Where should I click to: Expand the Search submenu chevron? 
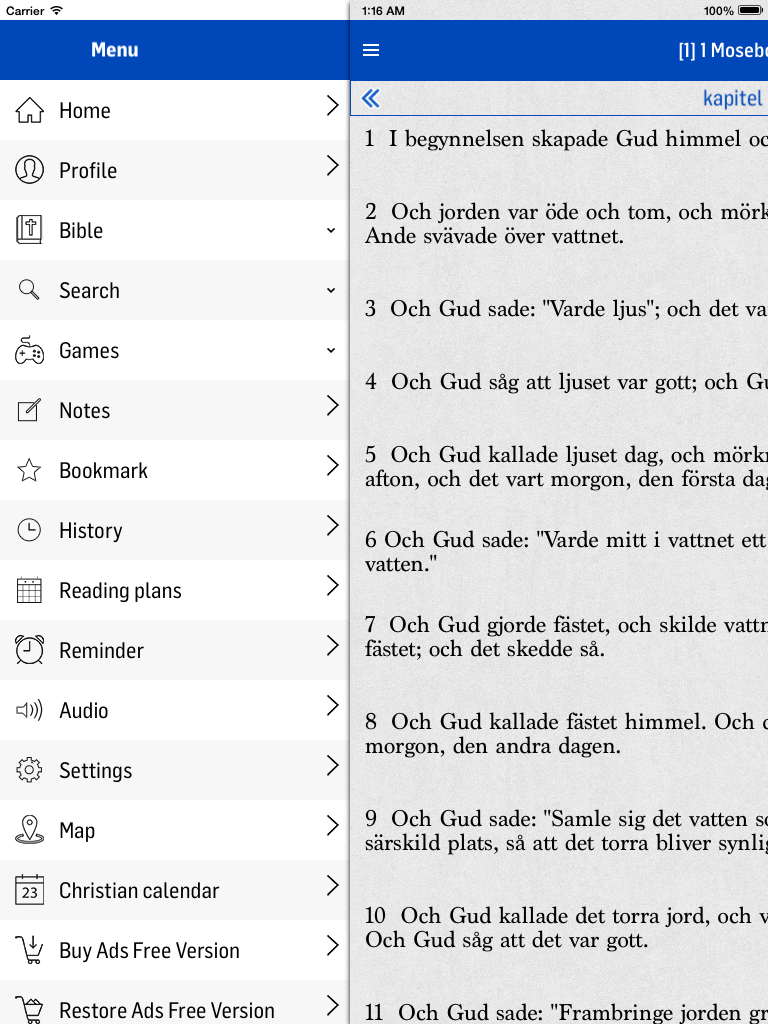tap(331, 290)
